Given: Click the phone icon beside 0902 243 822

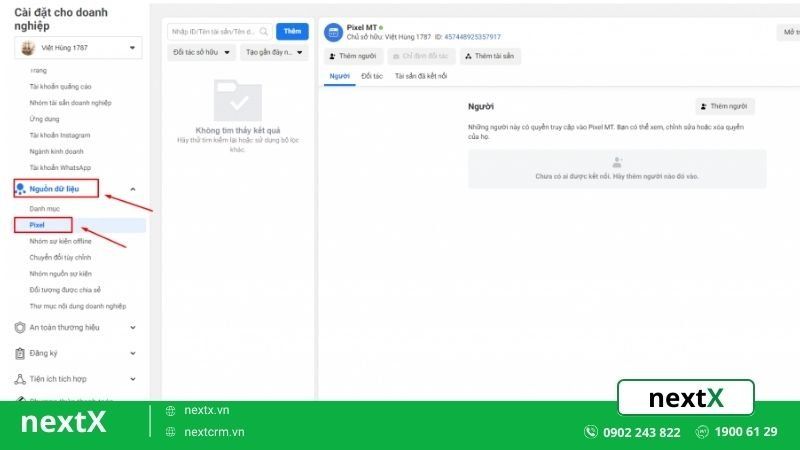Looking at the screenshot, I should click(x=590, y=432).
